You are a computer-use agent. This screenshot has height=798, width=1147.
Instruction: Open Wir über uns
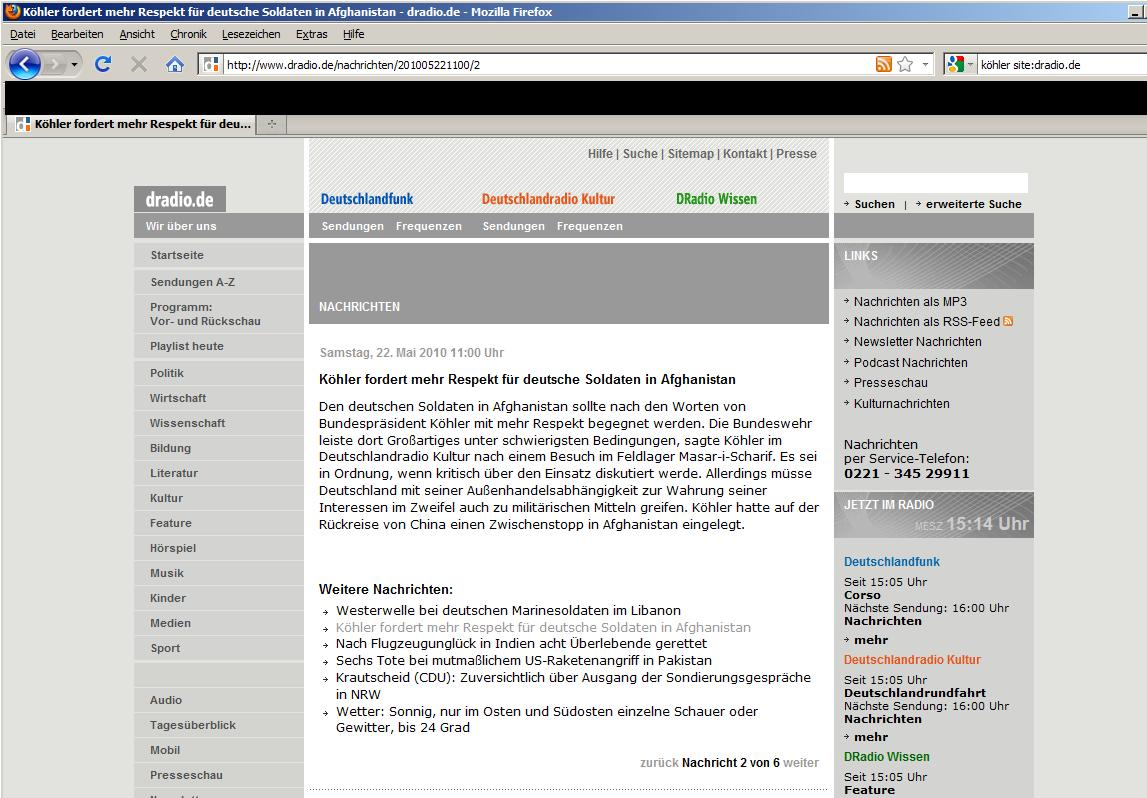click(x=181, y=226)
